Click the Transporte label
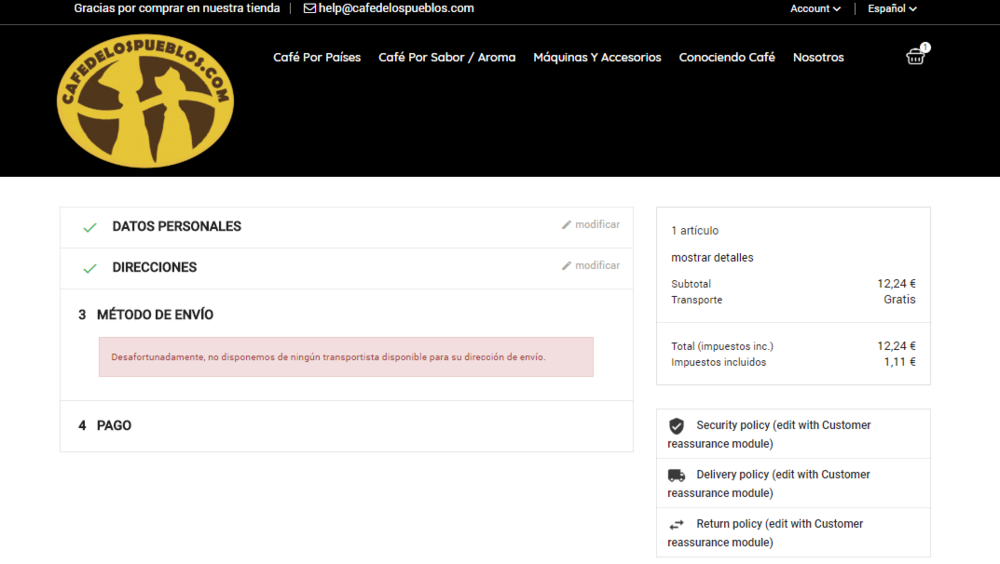1000x564 pixels. [696, 300]
